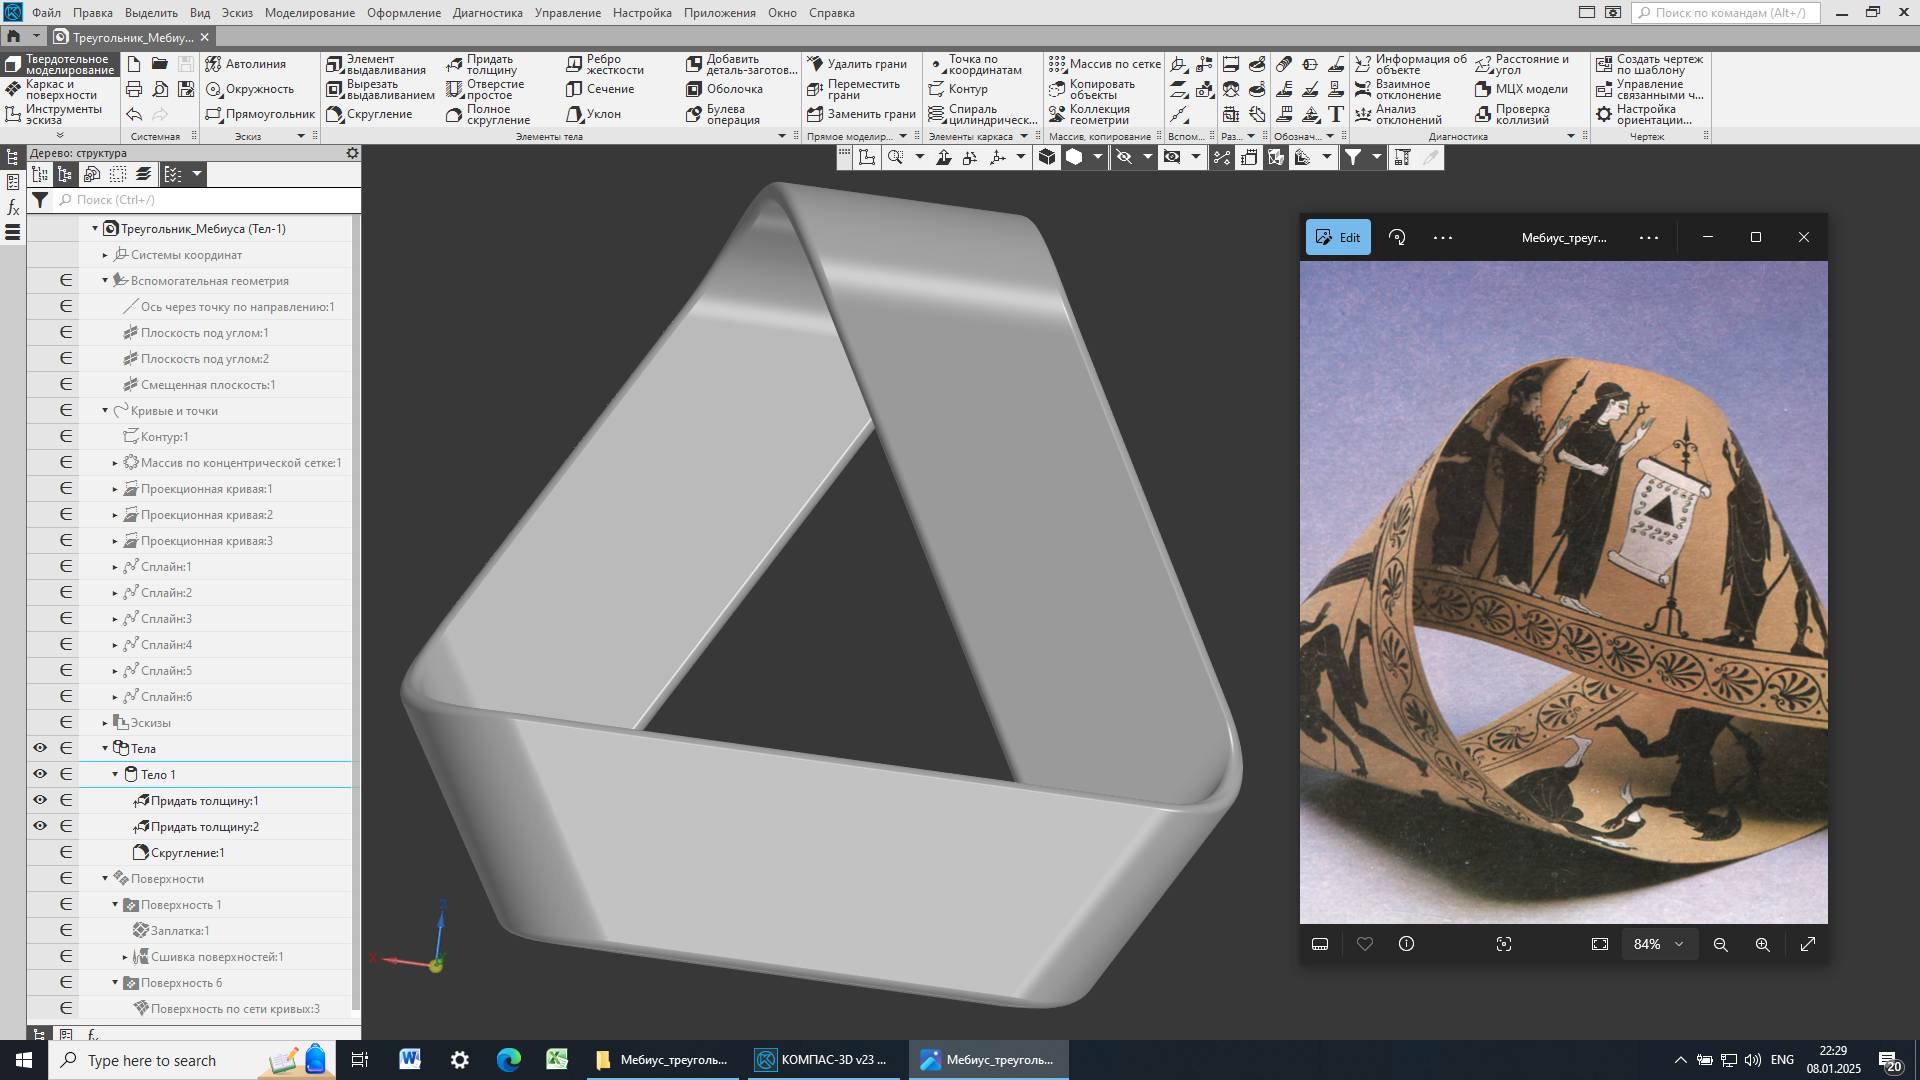
Task: Open the Моделирование menu
Action: point(309,13)
